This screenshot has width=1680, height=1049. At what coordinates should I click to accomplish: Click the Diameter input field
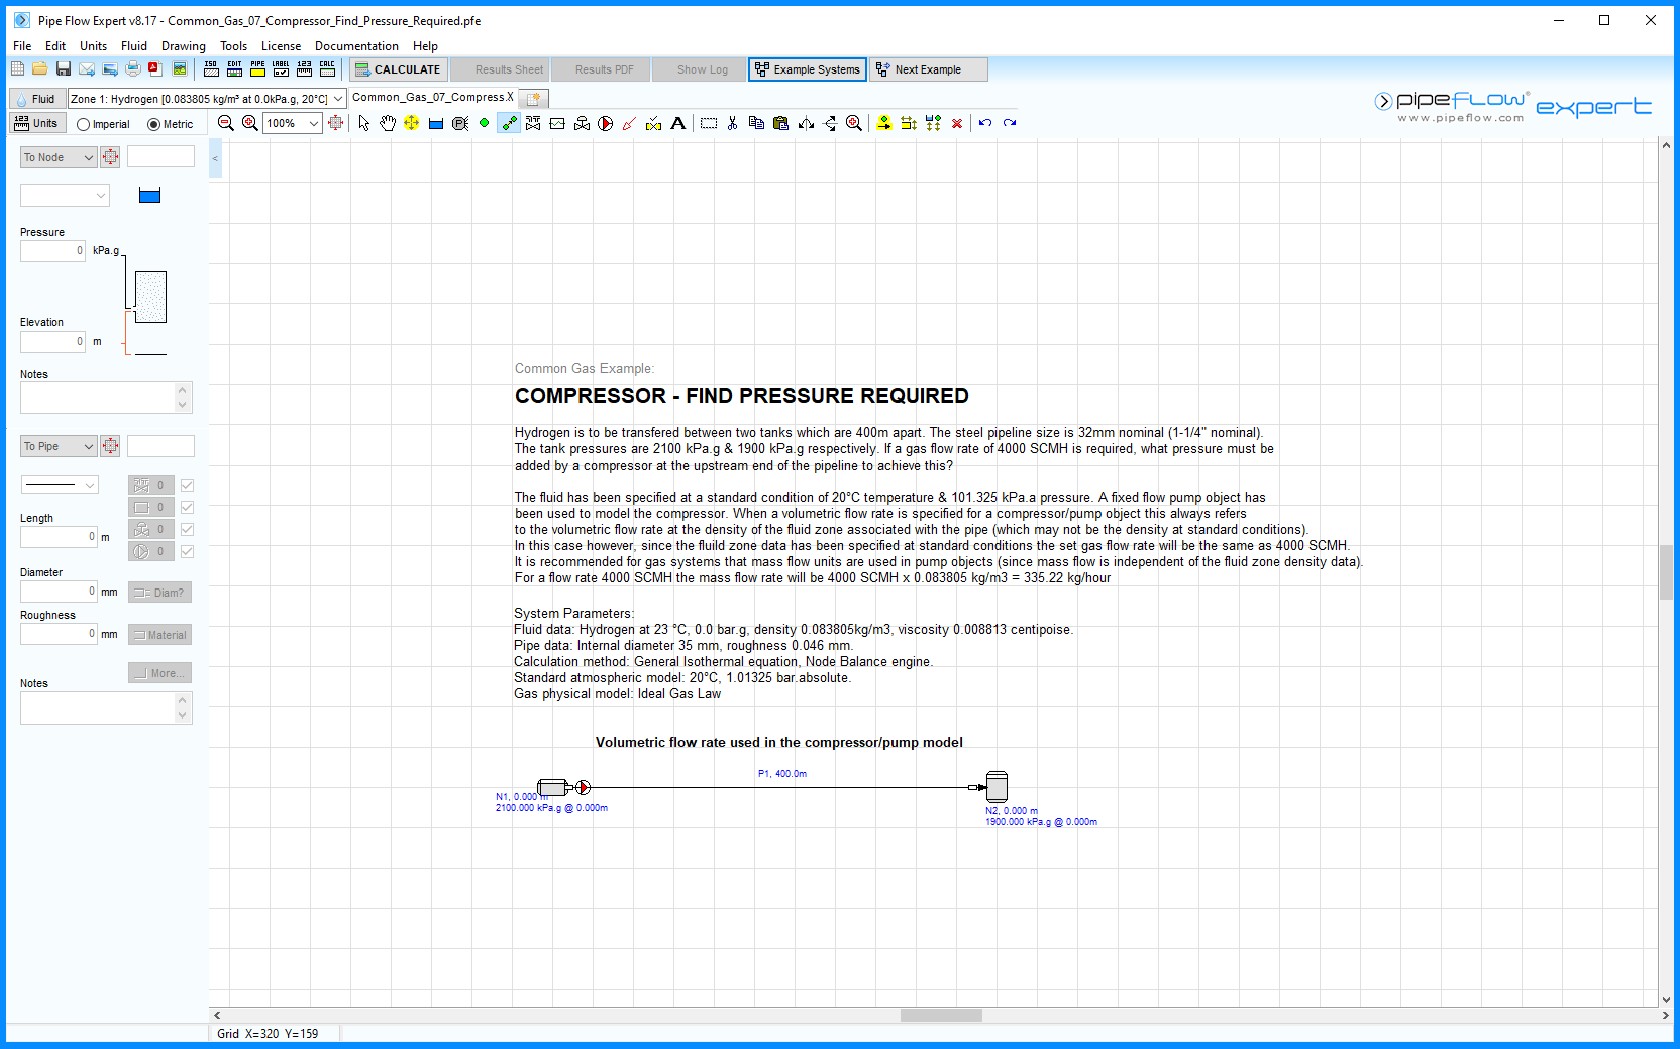[x=59, y=591]
